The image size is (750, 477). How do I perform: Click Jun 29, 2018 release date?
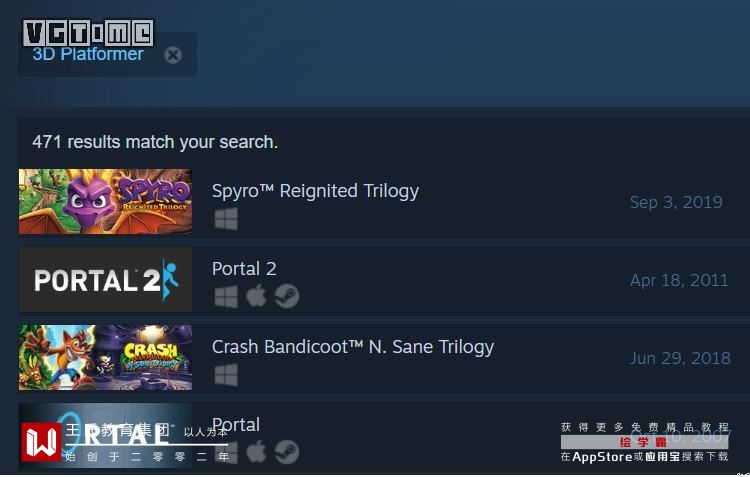tap(680, 358)
